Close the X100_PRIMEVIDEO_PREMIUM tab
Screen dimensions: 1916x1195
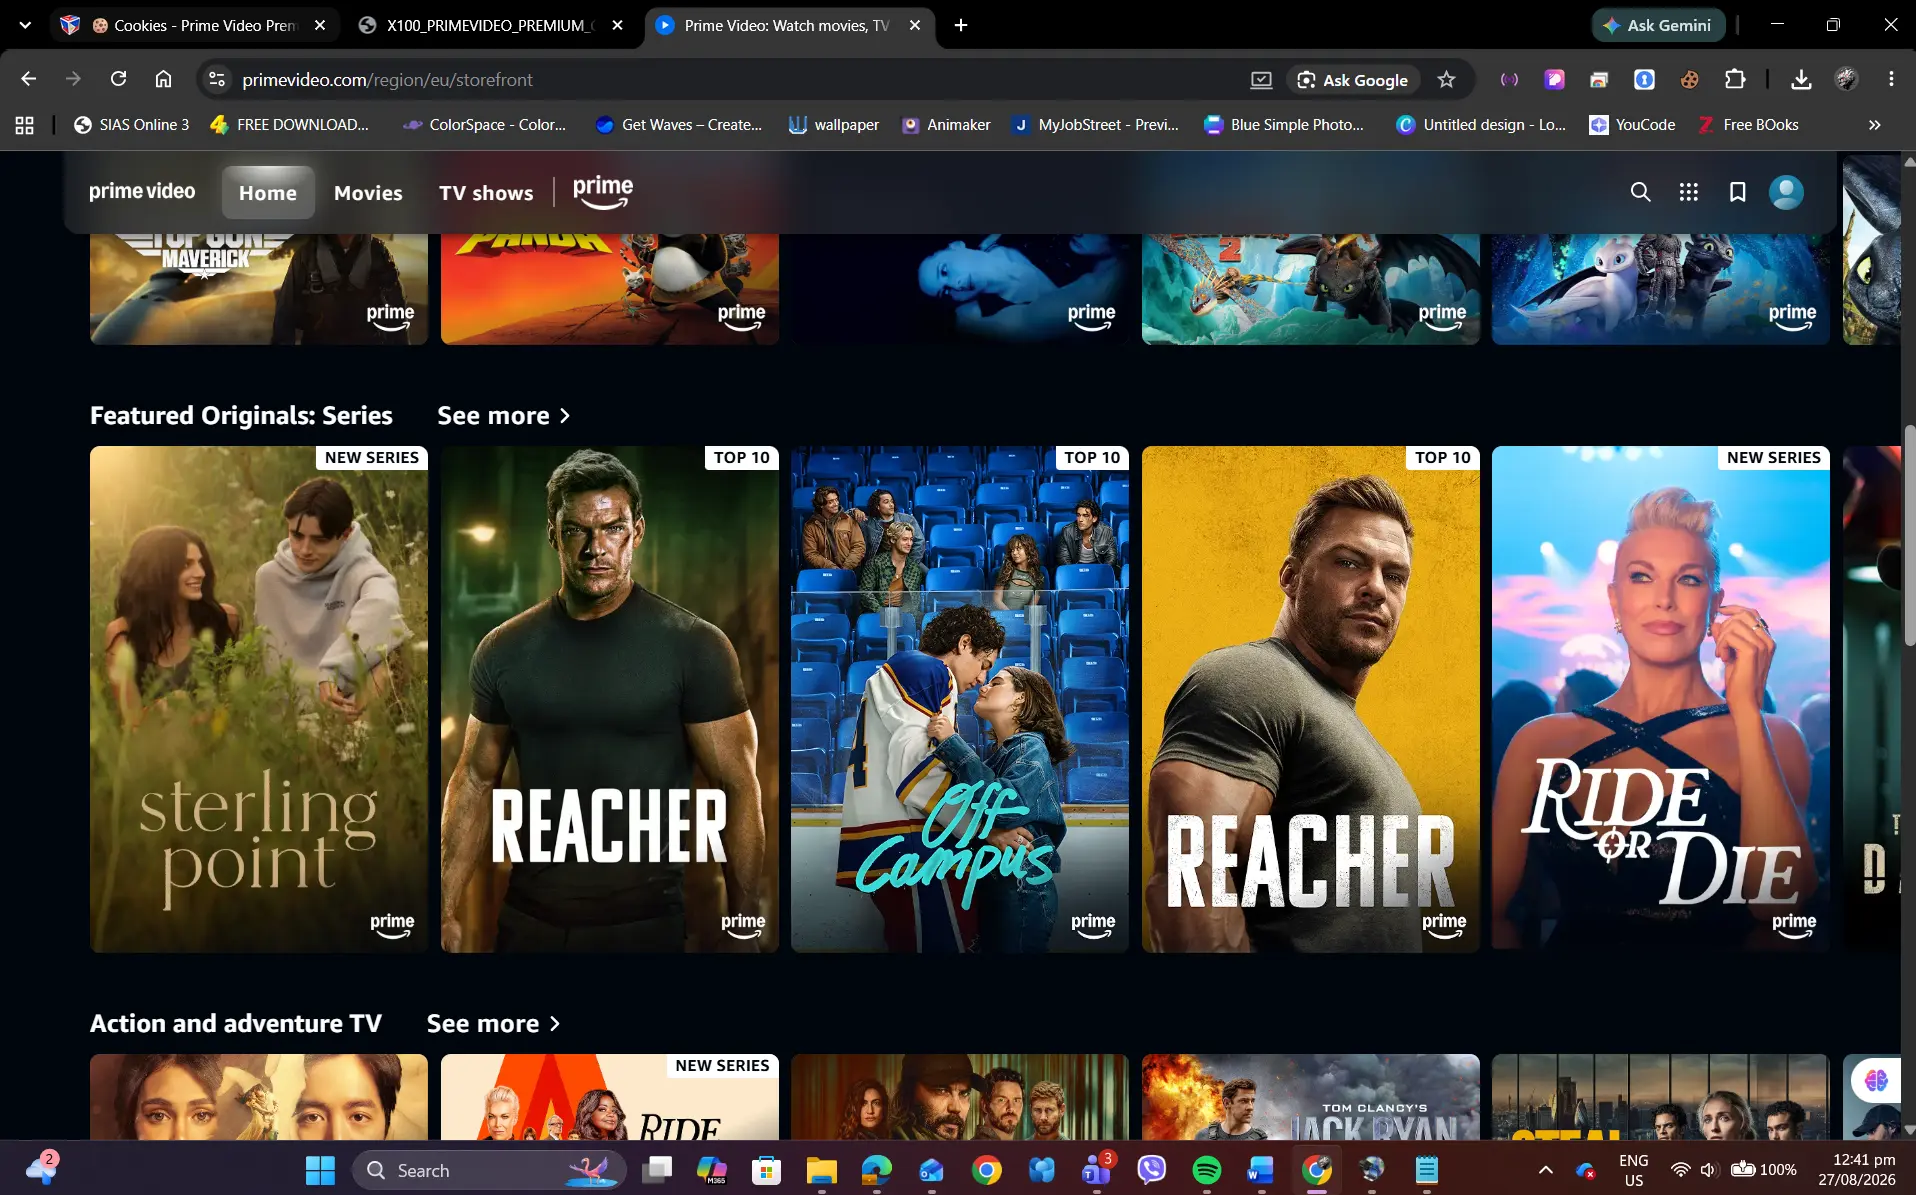(618, 25)
